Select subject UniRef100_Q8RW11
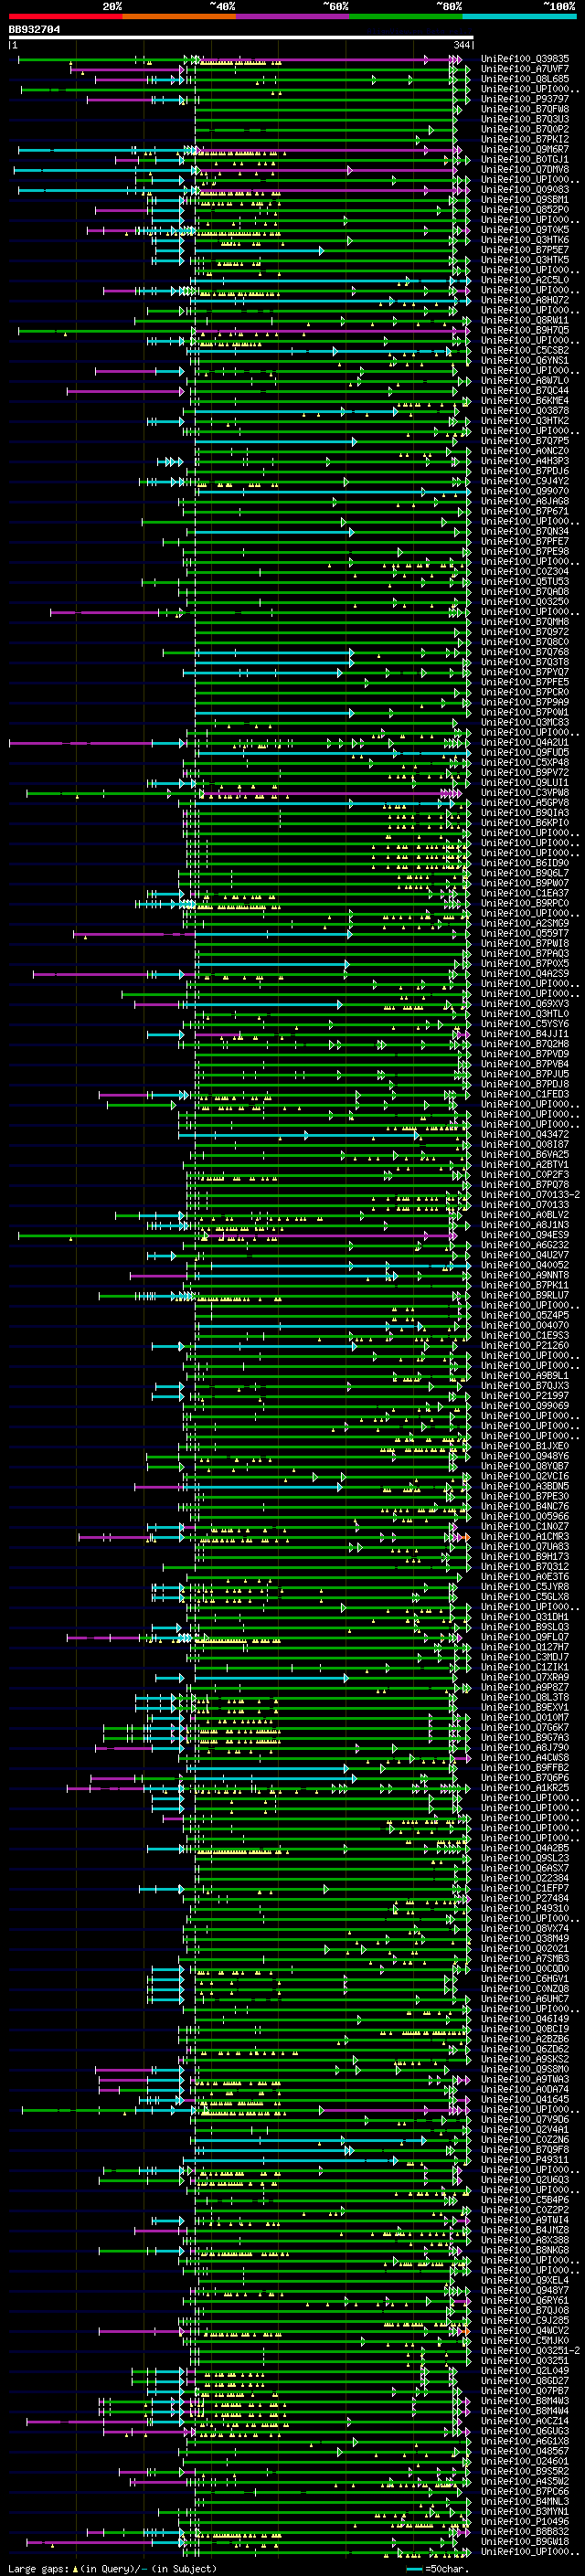 click(525, 320)
